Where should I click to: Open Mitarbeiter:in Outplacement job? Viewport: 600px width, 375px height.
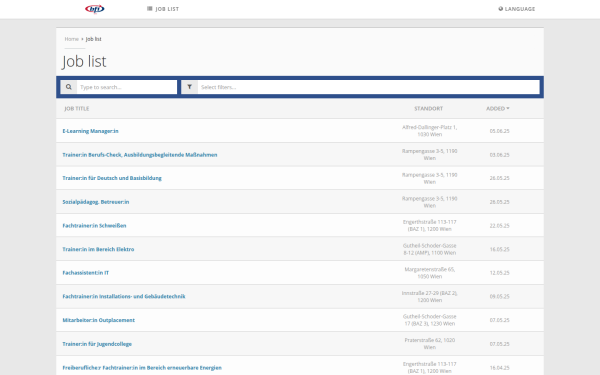click(99, 320)
